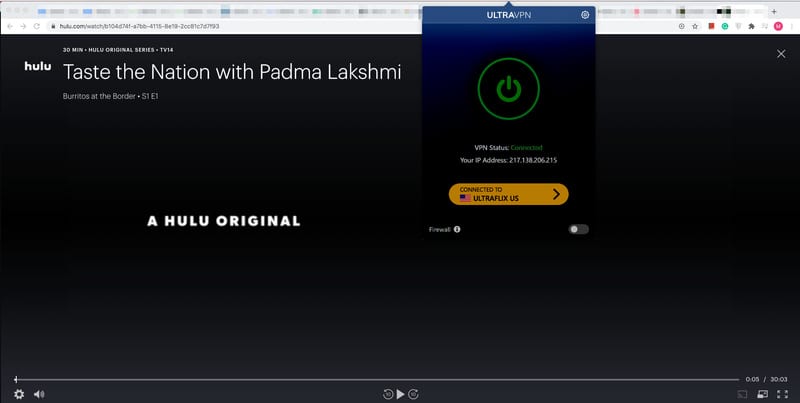Show the Firewall info tooltip icon
This screenshot has width=800, height=403.
click(x=457, y=230)
